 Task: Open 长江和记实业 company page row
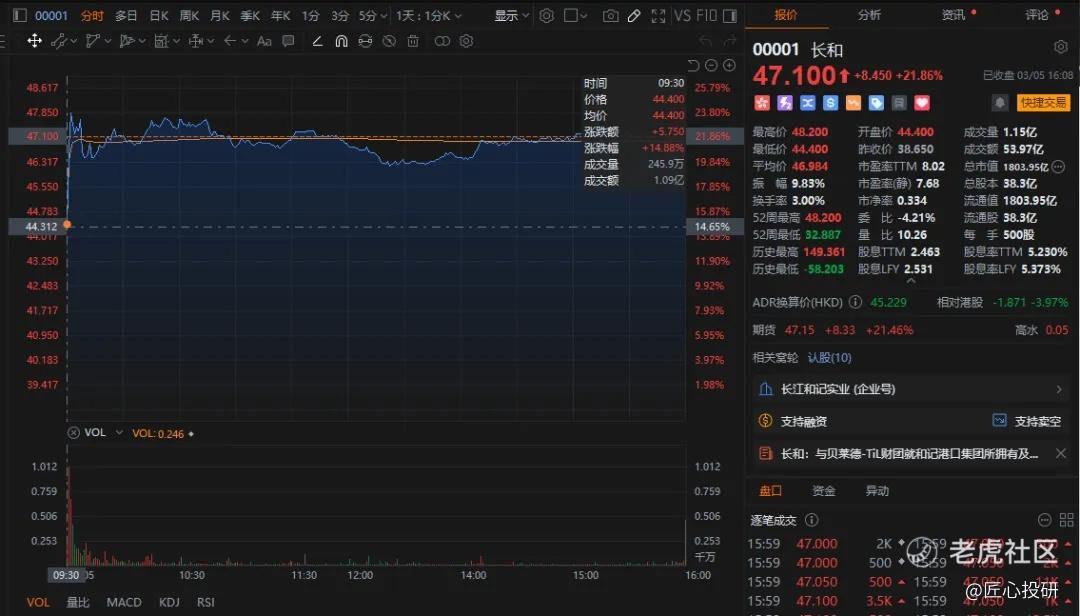tap(911, 389)
